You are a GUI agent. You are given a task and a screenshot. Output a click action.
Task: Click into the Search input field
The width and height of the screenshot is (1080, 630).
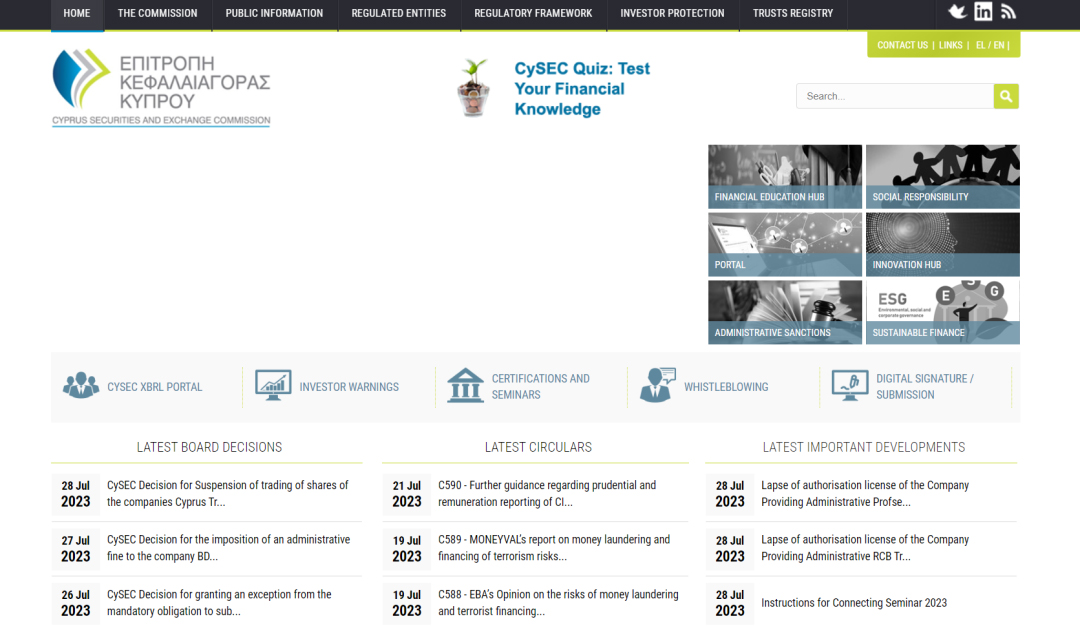895,96
